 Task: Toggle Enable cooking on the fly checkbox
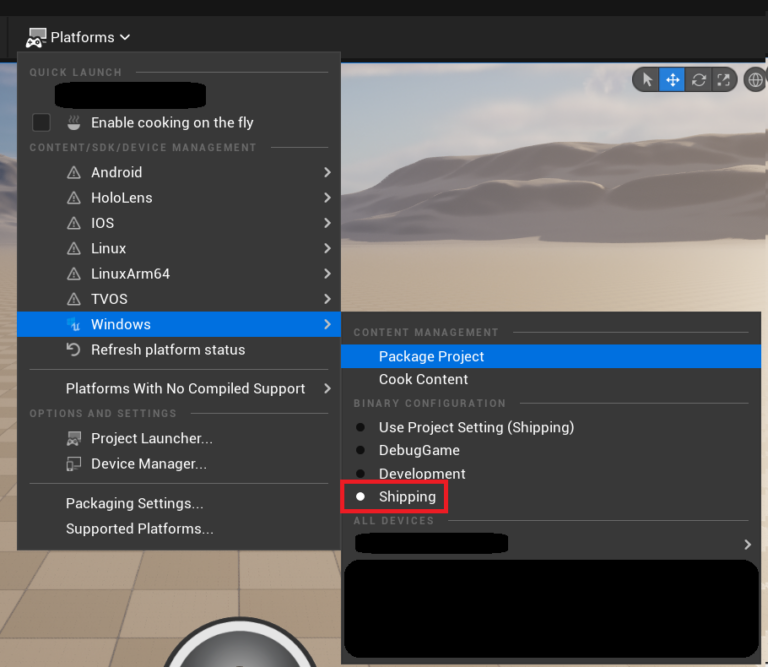pos(41,122)
